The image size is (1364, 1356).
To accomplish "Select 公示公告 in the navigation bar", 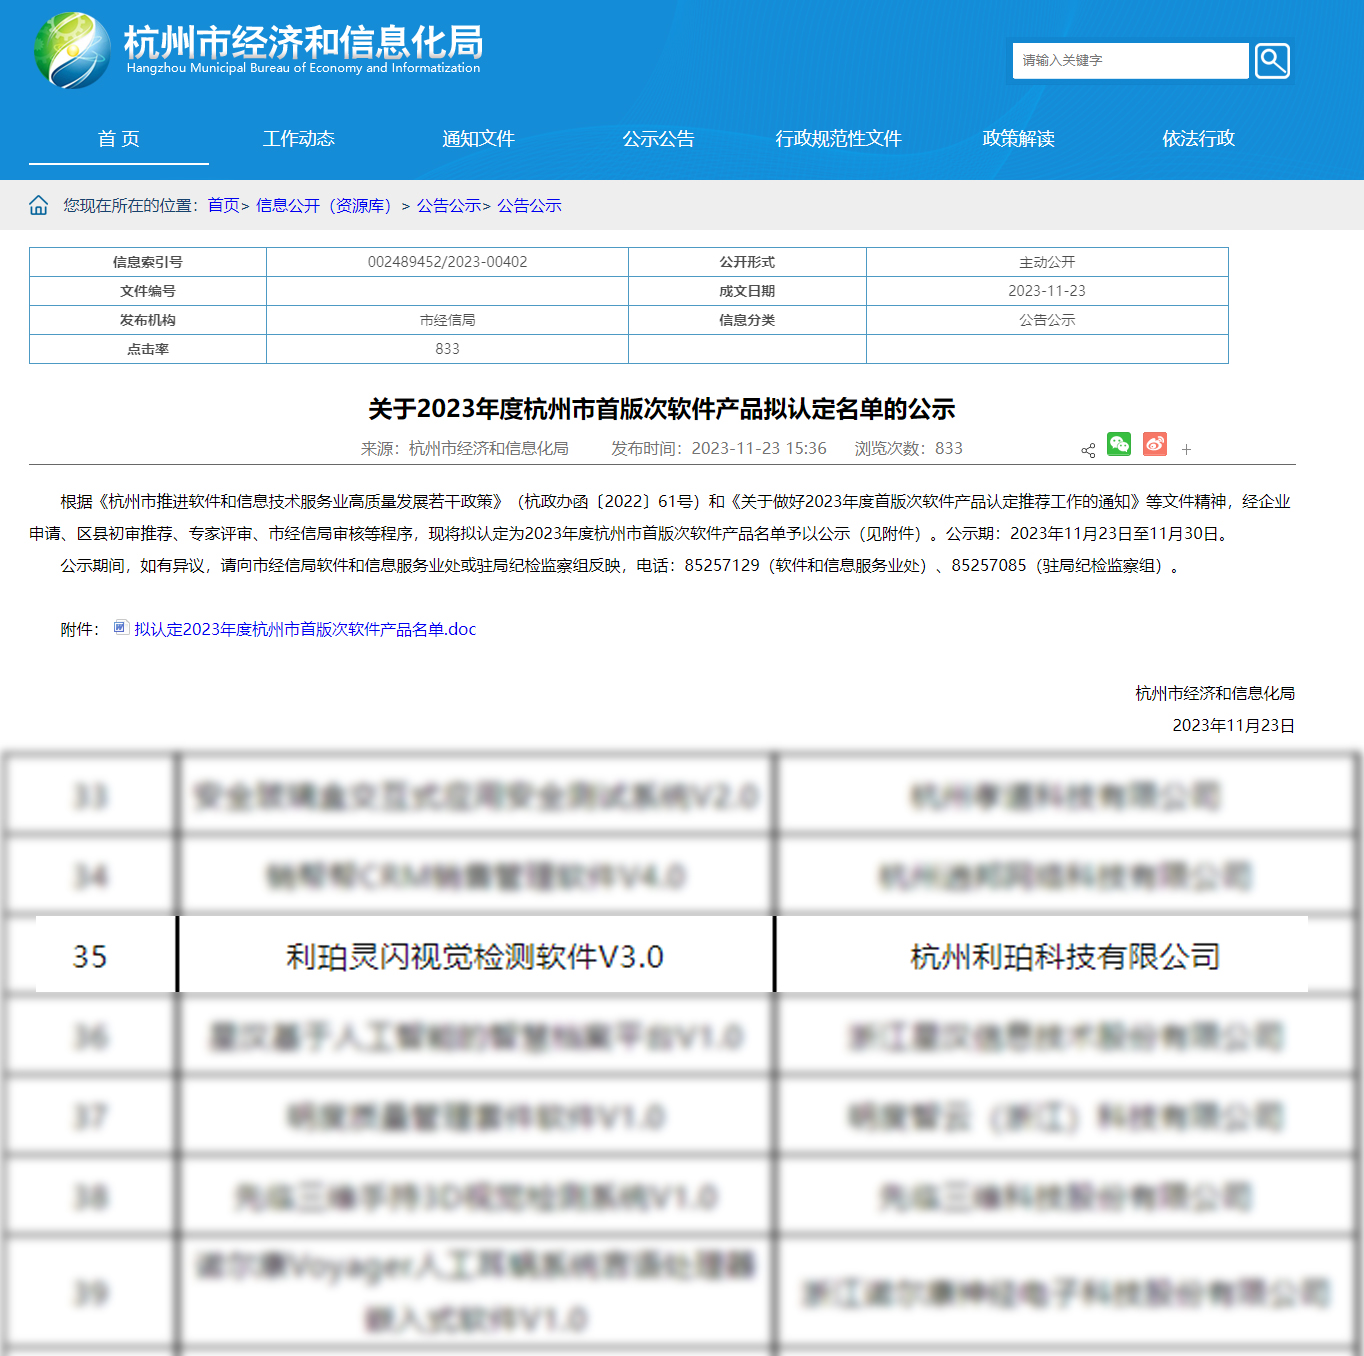I will 659,139.
